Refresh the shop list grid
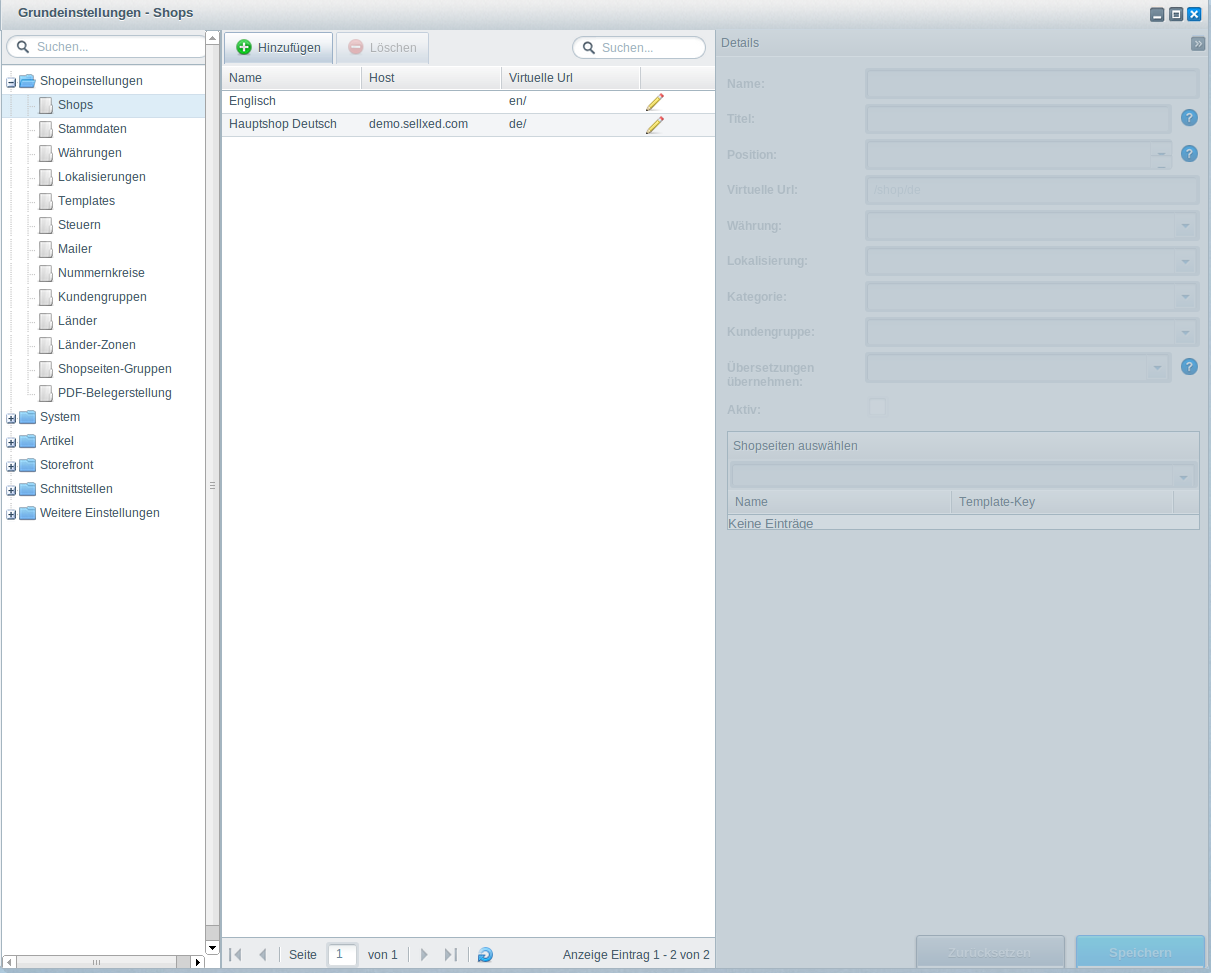 (x=485, y=955)
